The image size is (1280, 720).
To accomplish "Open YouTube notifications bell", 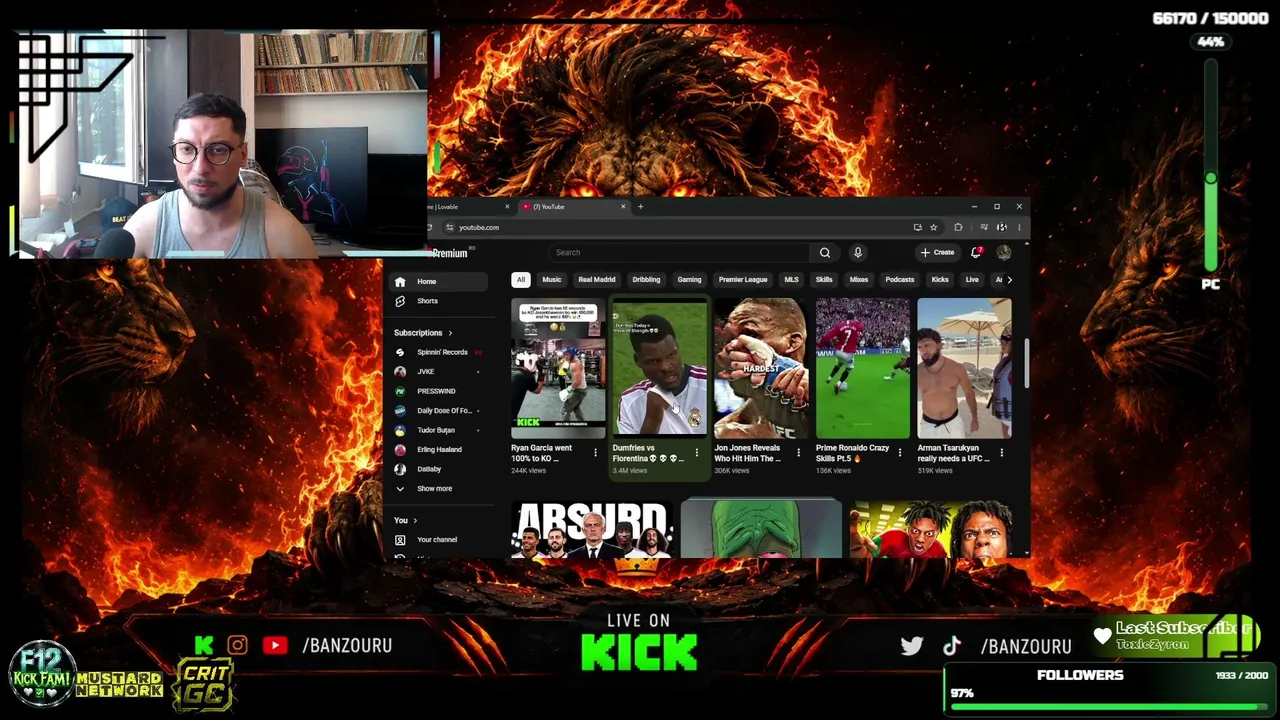I will point(976,252).
